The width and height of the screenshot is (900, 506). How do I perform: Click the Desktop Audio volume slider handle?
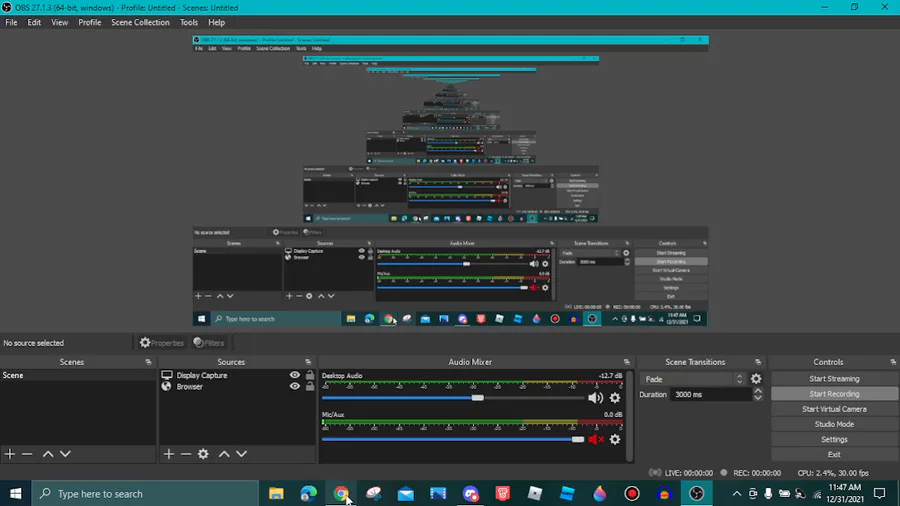(477, 398)
